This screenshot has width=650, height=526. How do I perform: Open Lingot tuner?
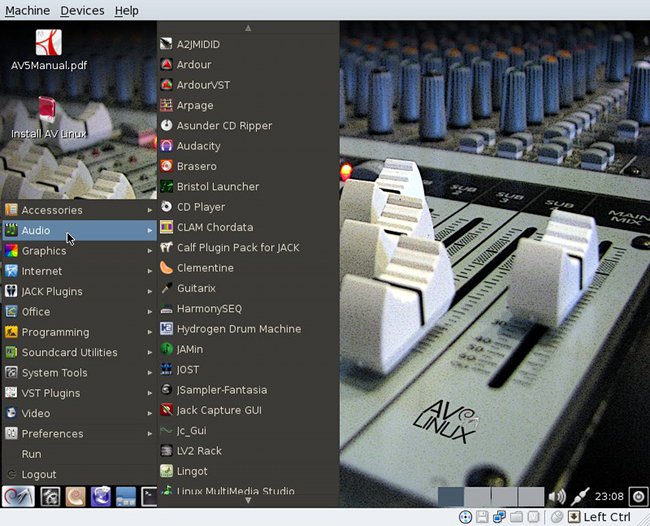coord(248,471)
